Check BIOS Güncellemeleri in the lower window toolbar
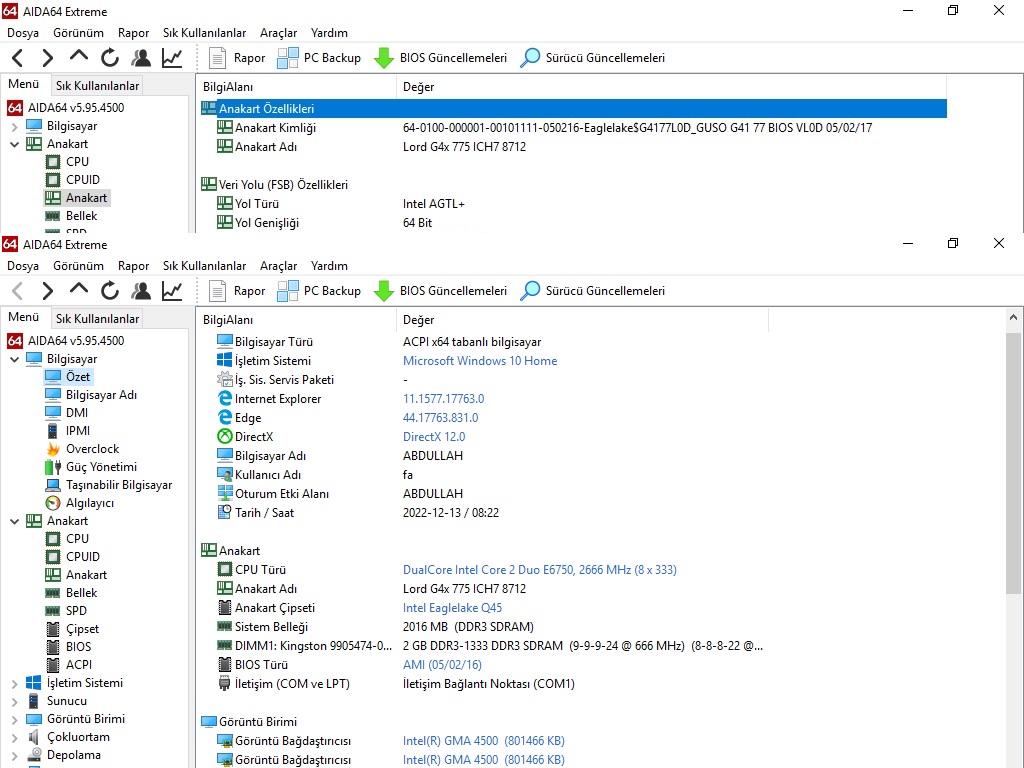This screenshot has width=1024, height=768. pyautogui.click(x=441, y=291)
